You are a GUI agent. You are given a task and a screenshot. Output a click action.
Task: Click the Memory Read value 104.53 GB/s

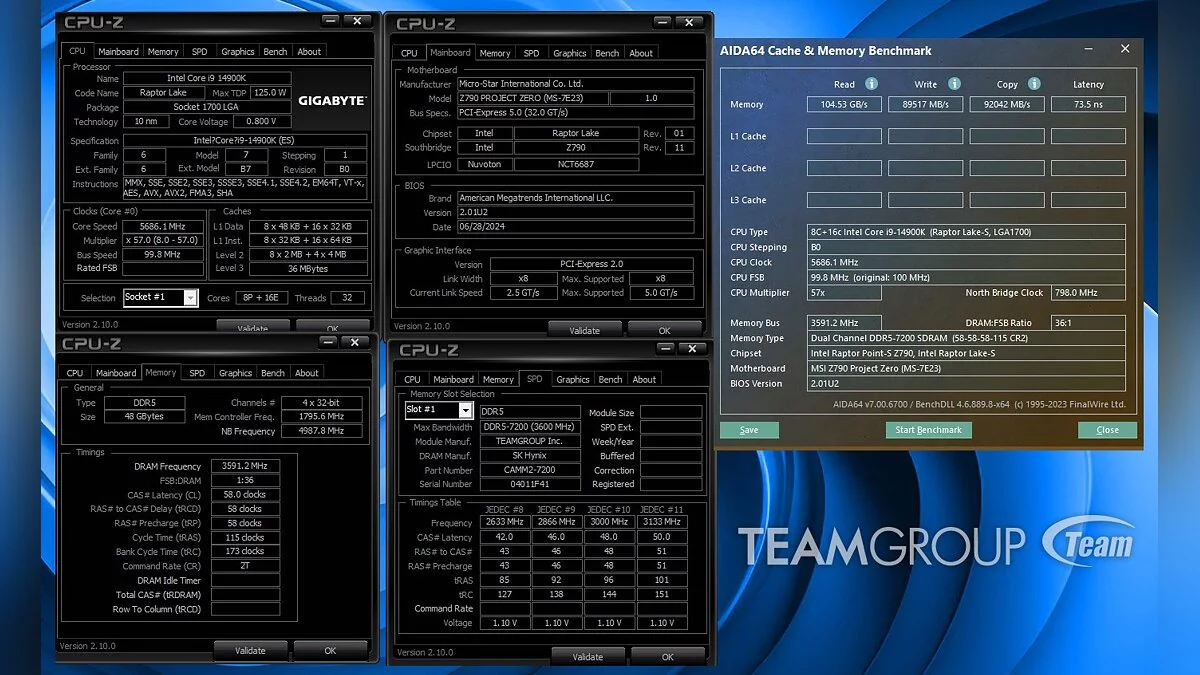click(844, 104)
